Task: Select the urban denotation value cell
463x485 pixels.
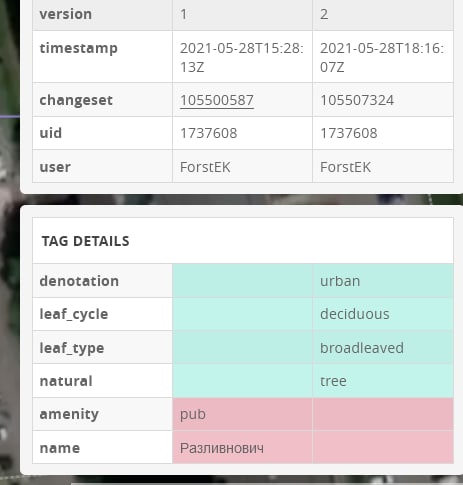Action: point(383,281)
